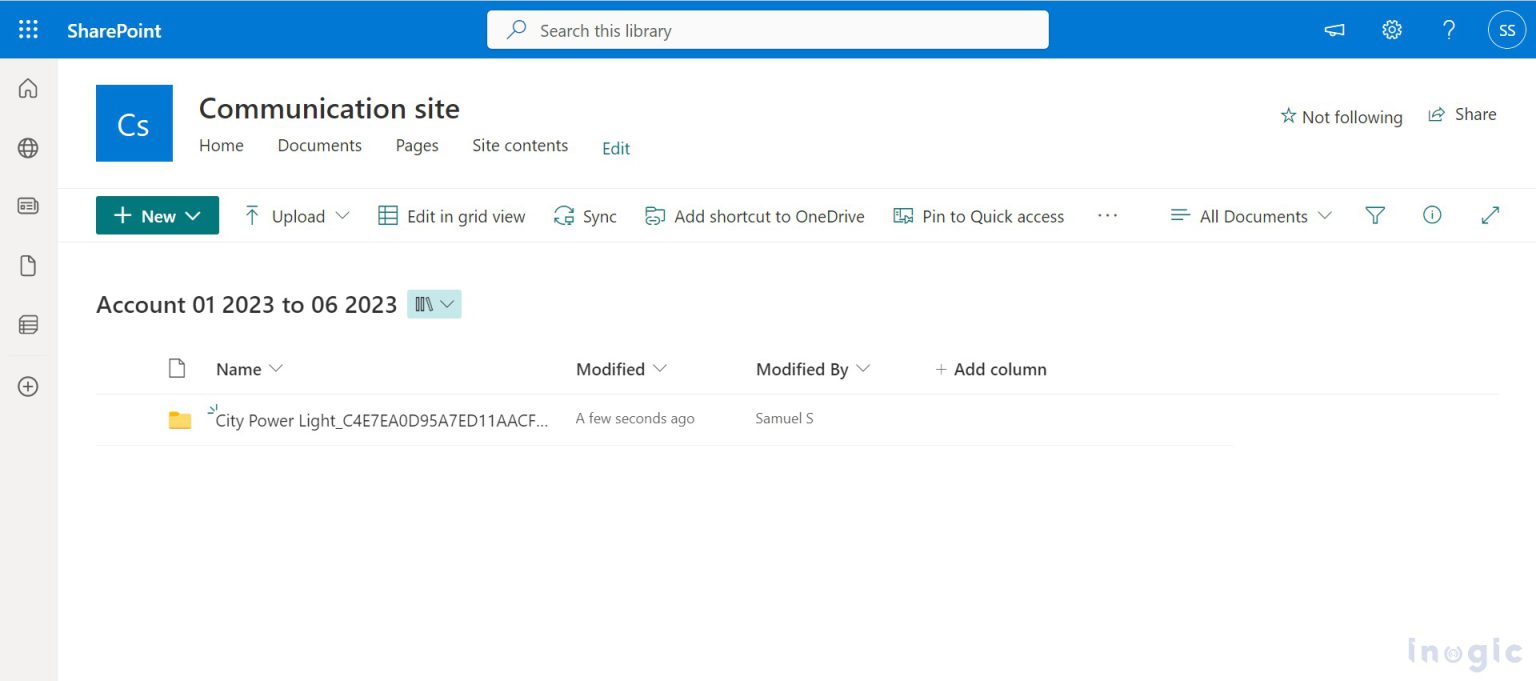The image size is (1536, 681).
Task: Expand content with the full-screen arrow icon
Action: (x=1490, y=216)
